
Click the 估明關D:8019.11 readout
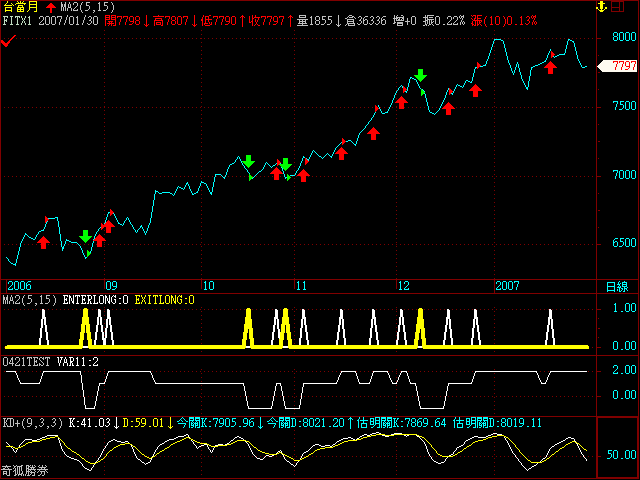pos(497,423)
